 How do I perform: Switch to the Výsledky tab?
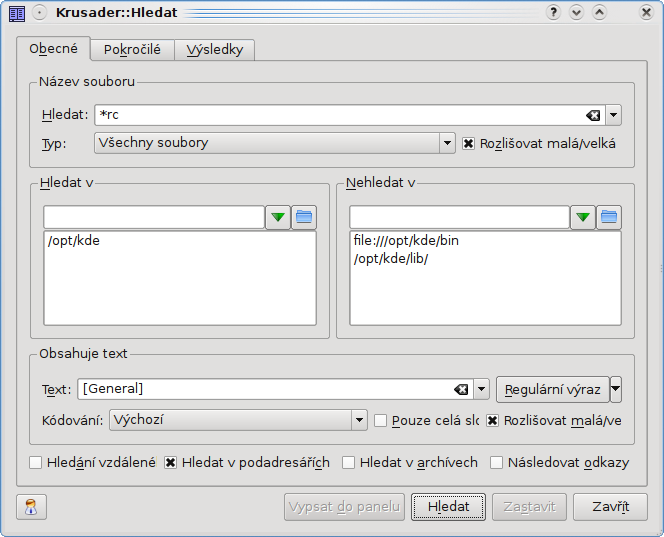[x=215, y=50]
